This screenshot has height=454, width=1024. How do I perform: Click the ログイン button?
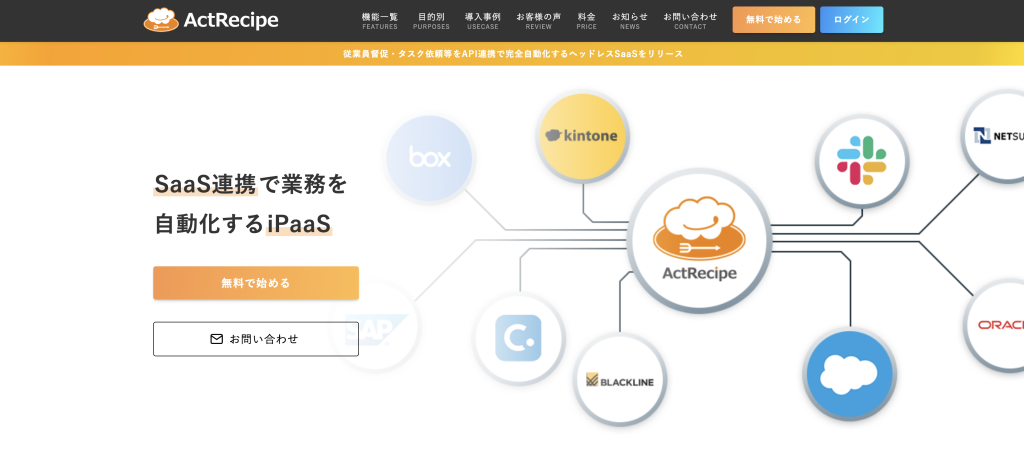pos(852,20)
